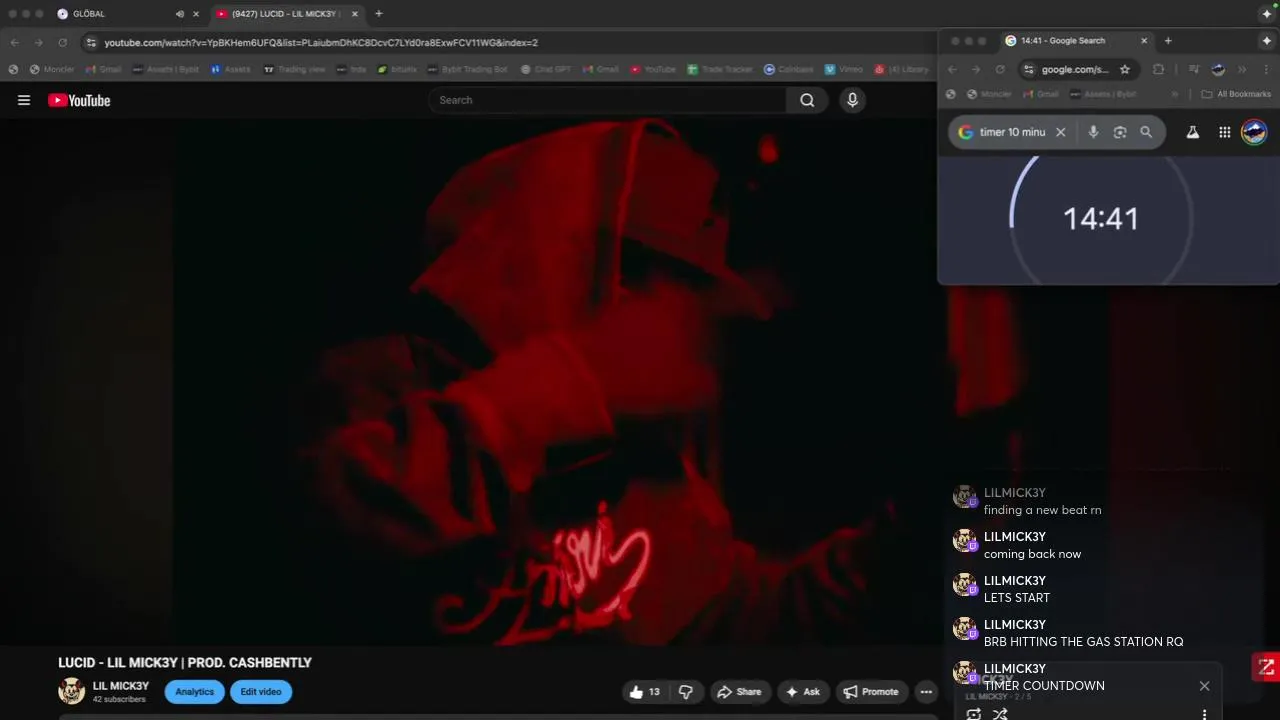Open channel Analytics
The width and height of the screenshot is (1280, 720).
coord(194,692)
